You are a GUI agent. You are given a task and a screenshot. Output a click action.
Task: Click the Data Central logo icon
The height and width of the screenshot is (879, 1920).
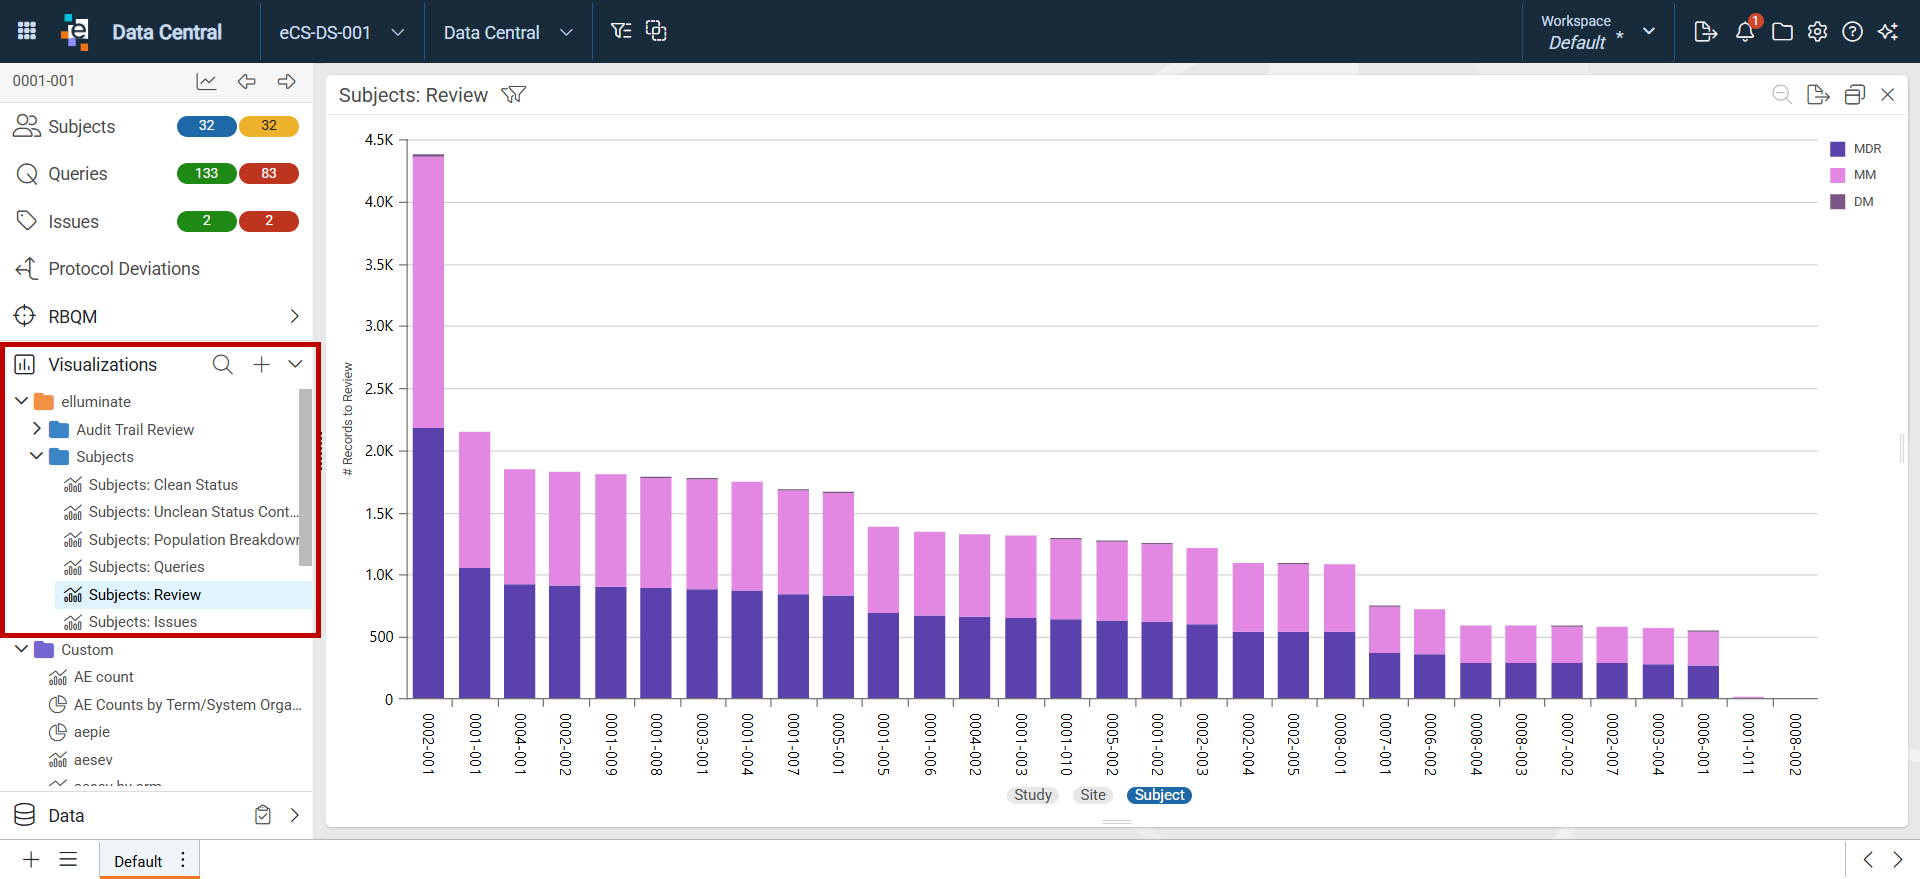[x=75, y=31]
